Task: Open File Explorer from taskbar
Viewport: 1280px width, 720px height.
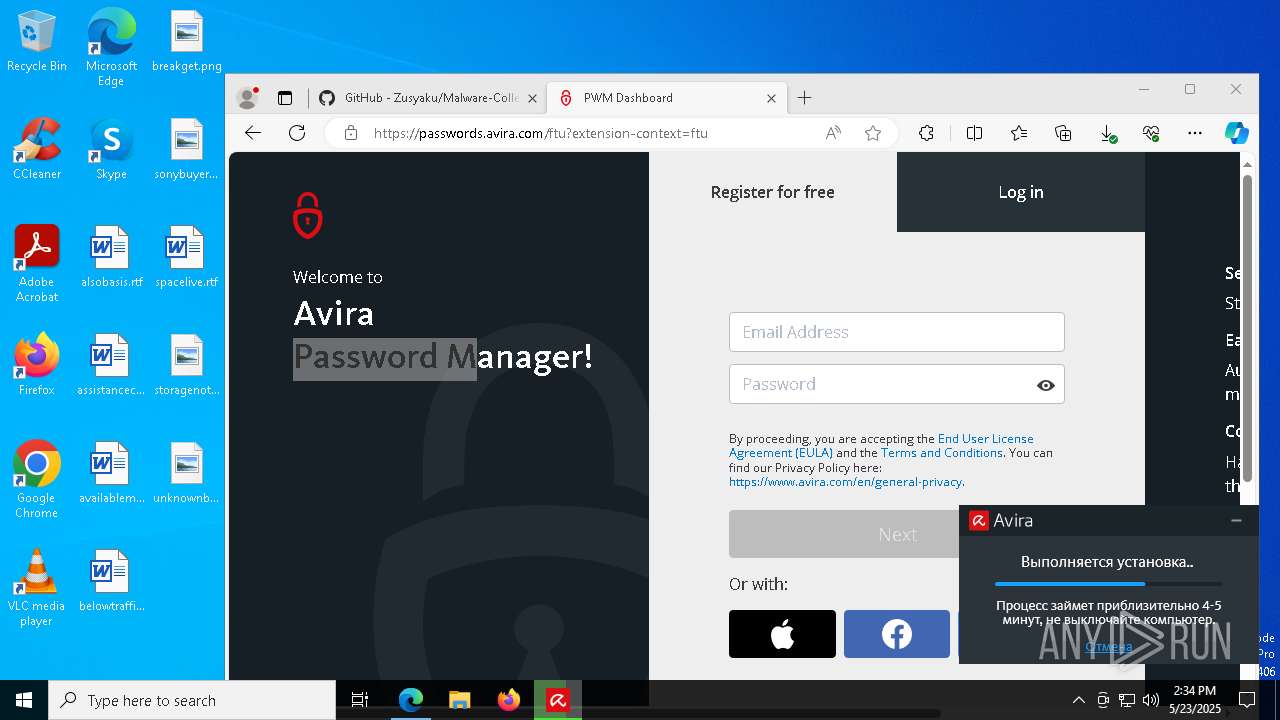Action: click(x=460, y=700)
